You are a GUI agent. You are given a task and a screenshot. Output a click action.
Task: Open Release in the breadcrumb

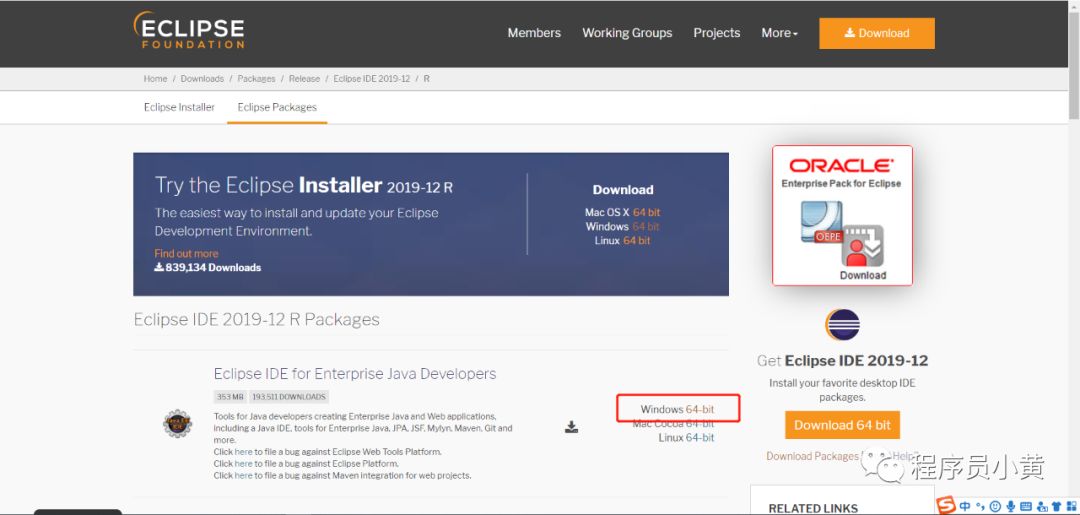click(304, 78)
